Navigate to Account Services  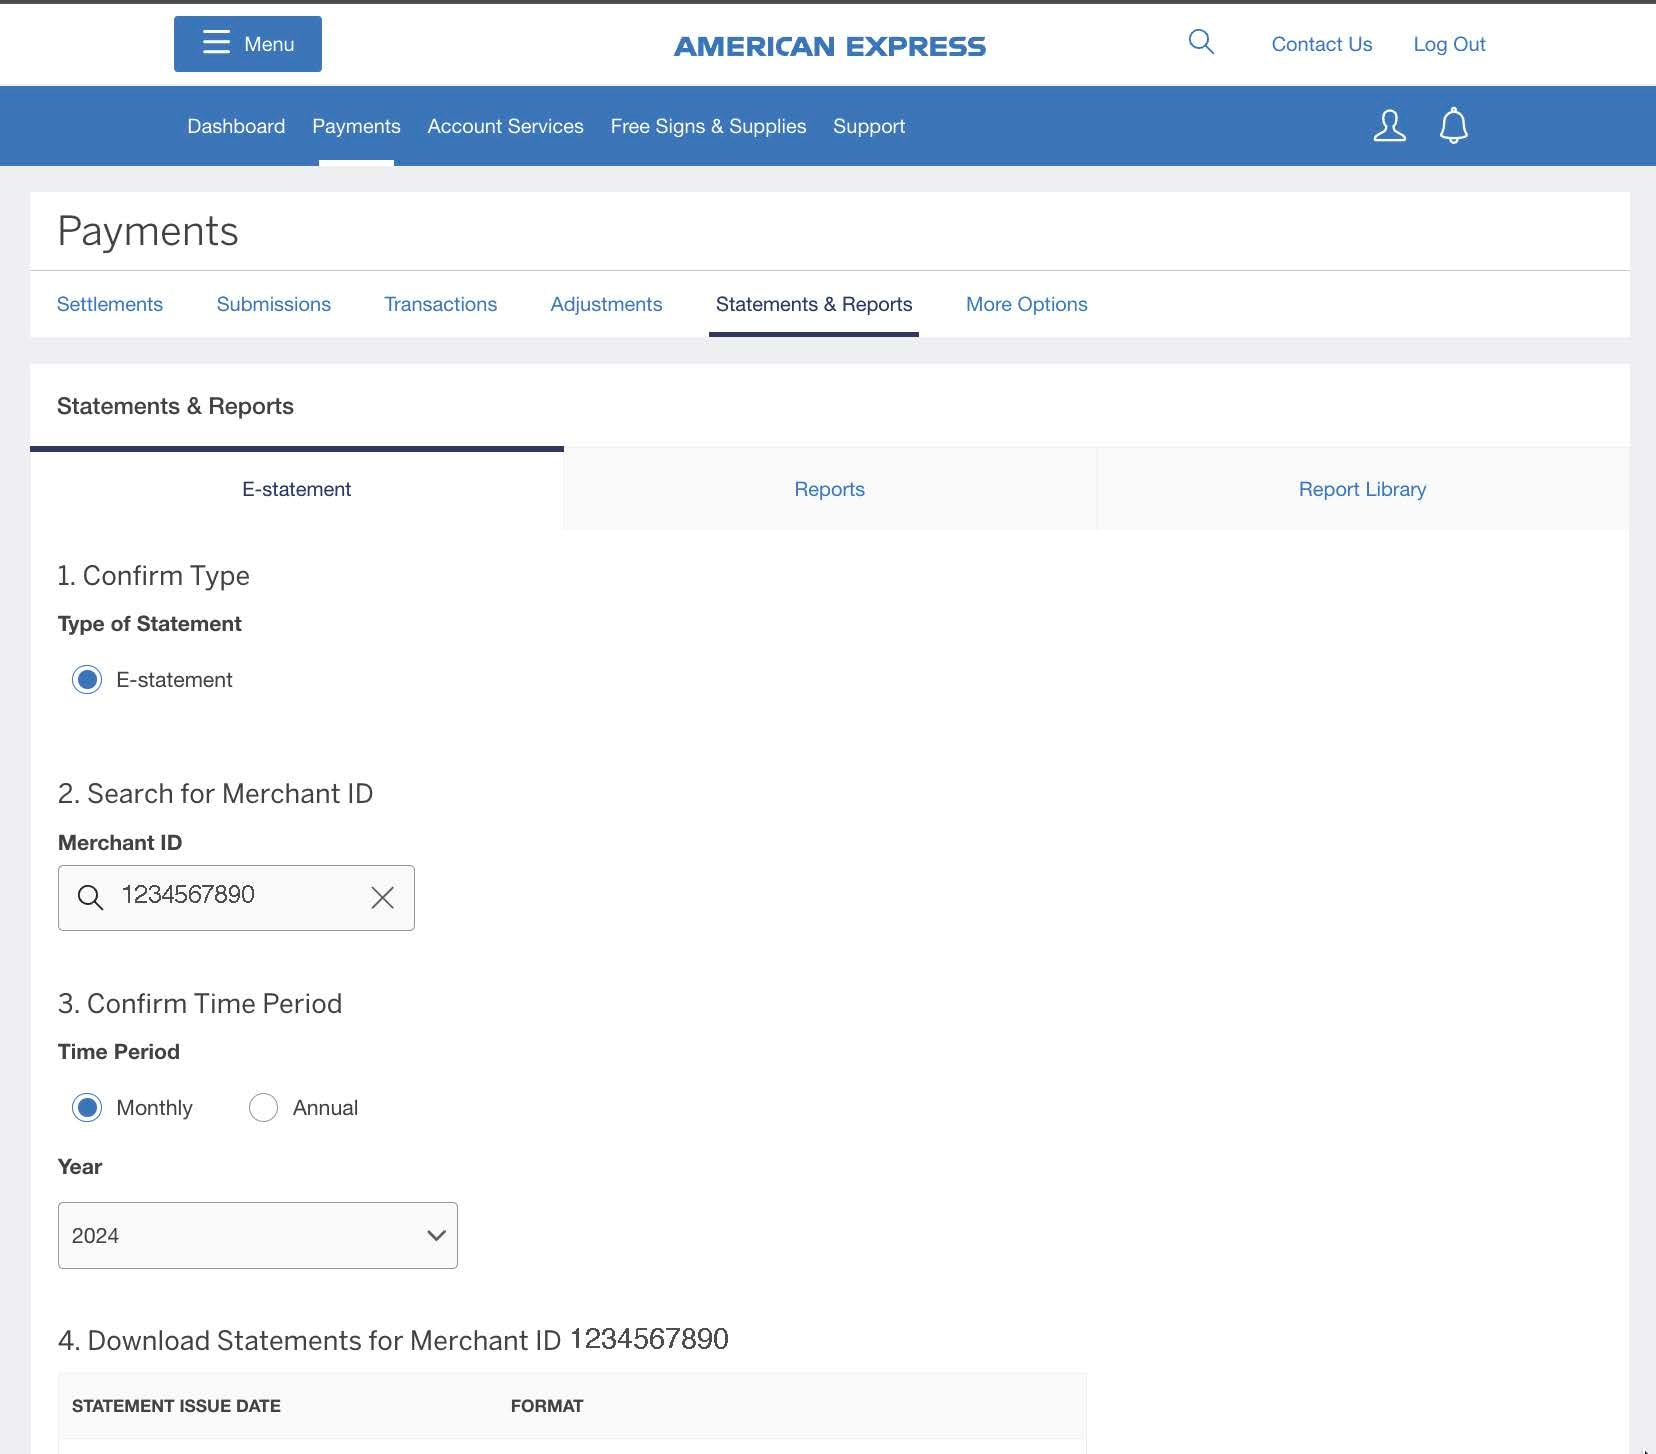505,126
